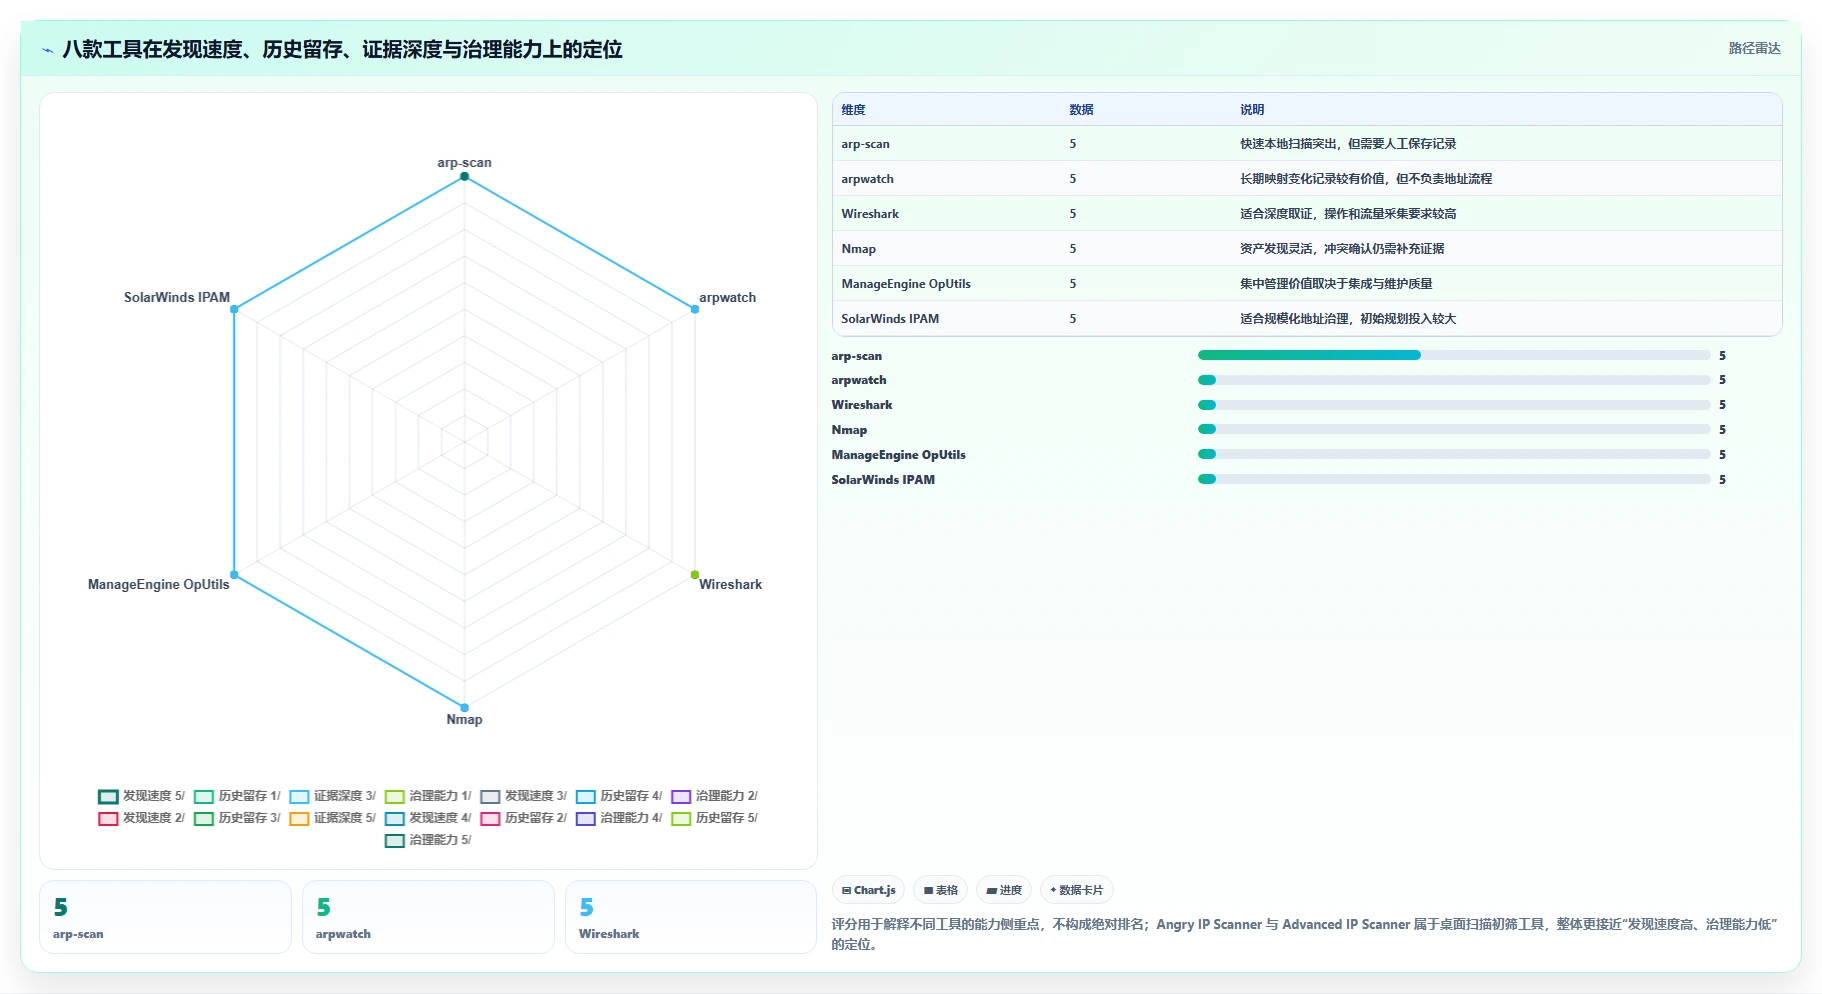The image size is (1822, 994).
Task: Click the ManageEngine OpUtils radar data point
Action: click(x=234, y=575)
